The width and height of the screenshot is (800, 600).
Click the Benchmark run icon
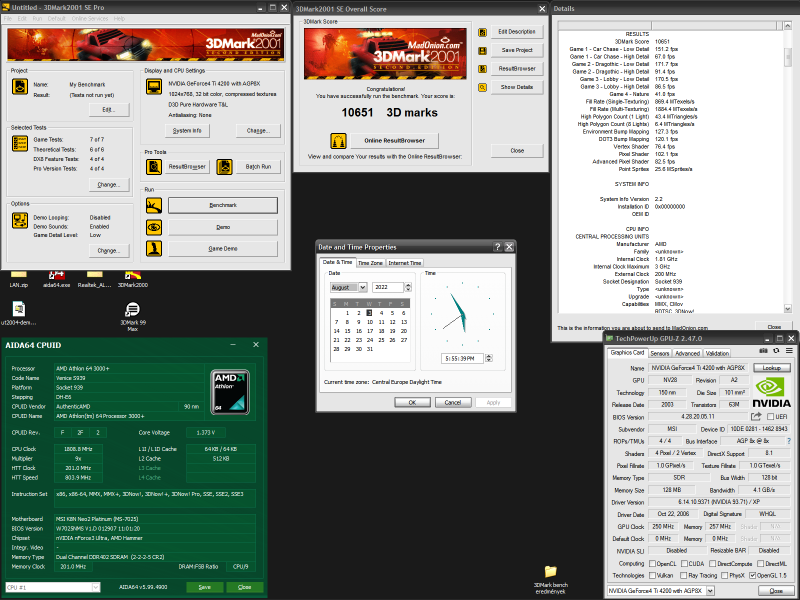click(154, 205)
